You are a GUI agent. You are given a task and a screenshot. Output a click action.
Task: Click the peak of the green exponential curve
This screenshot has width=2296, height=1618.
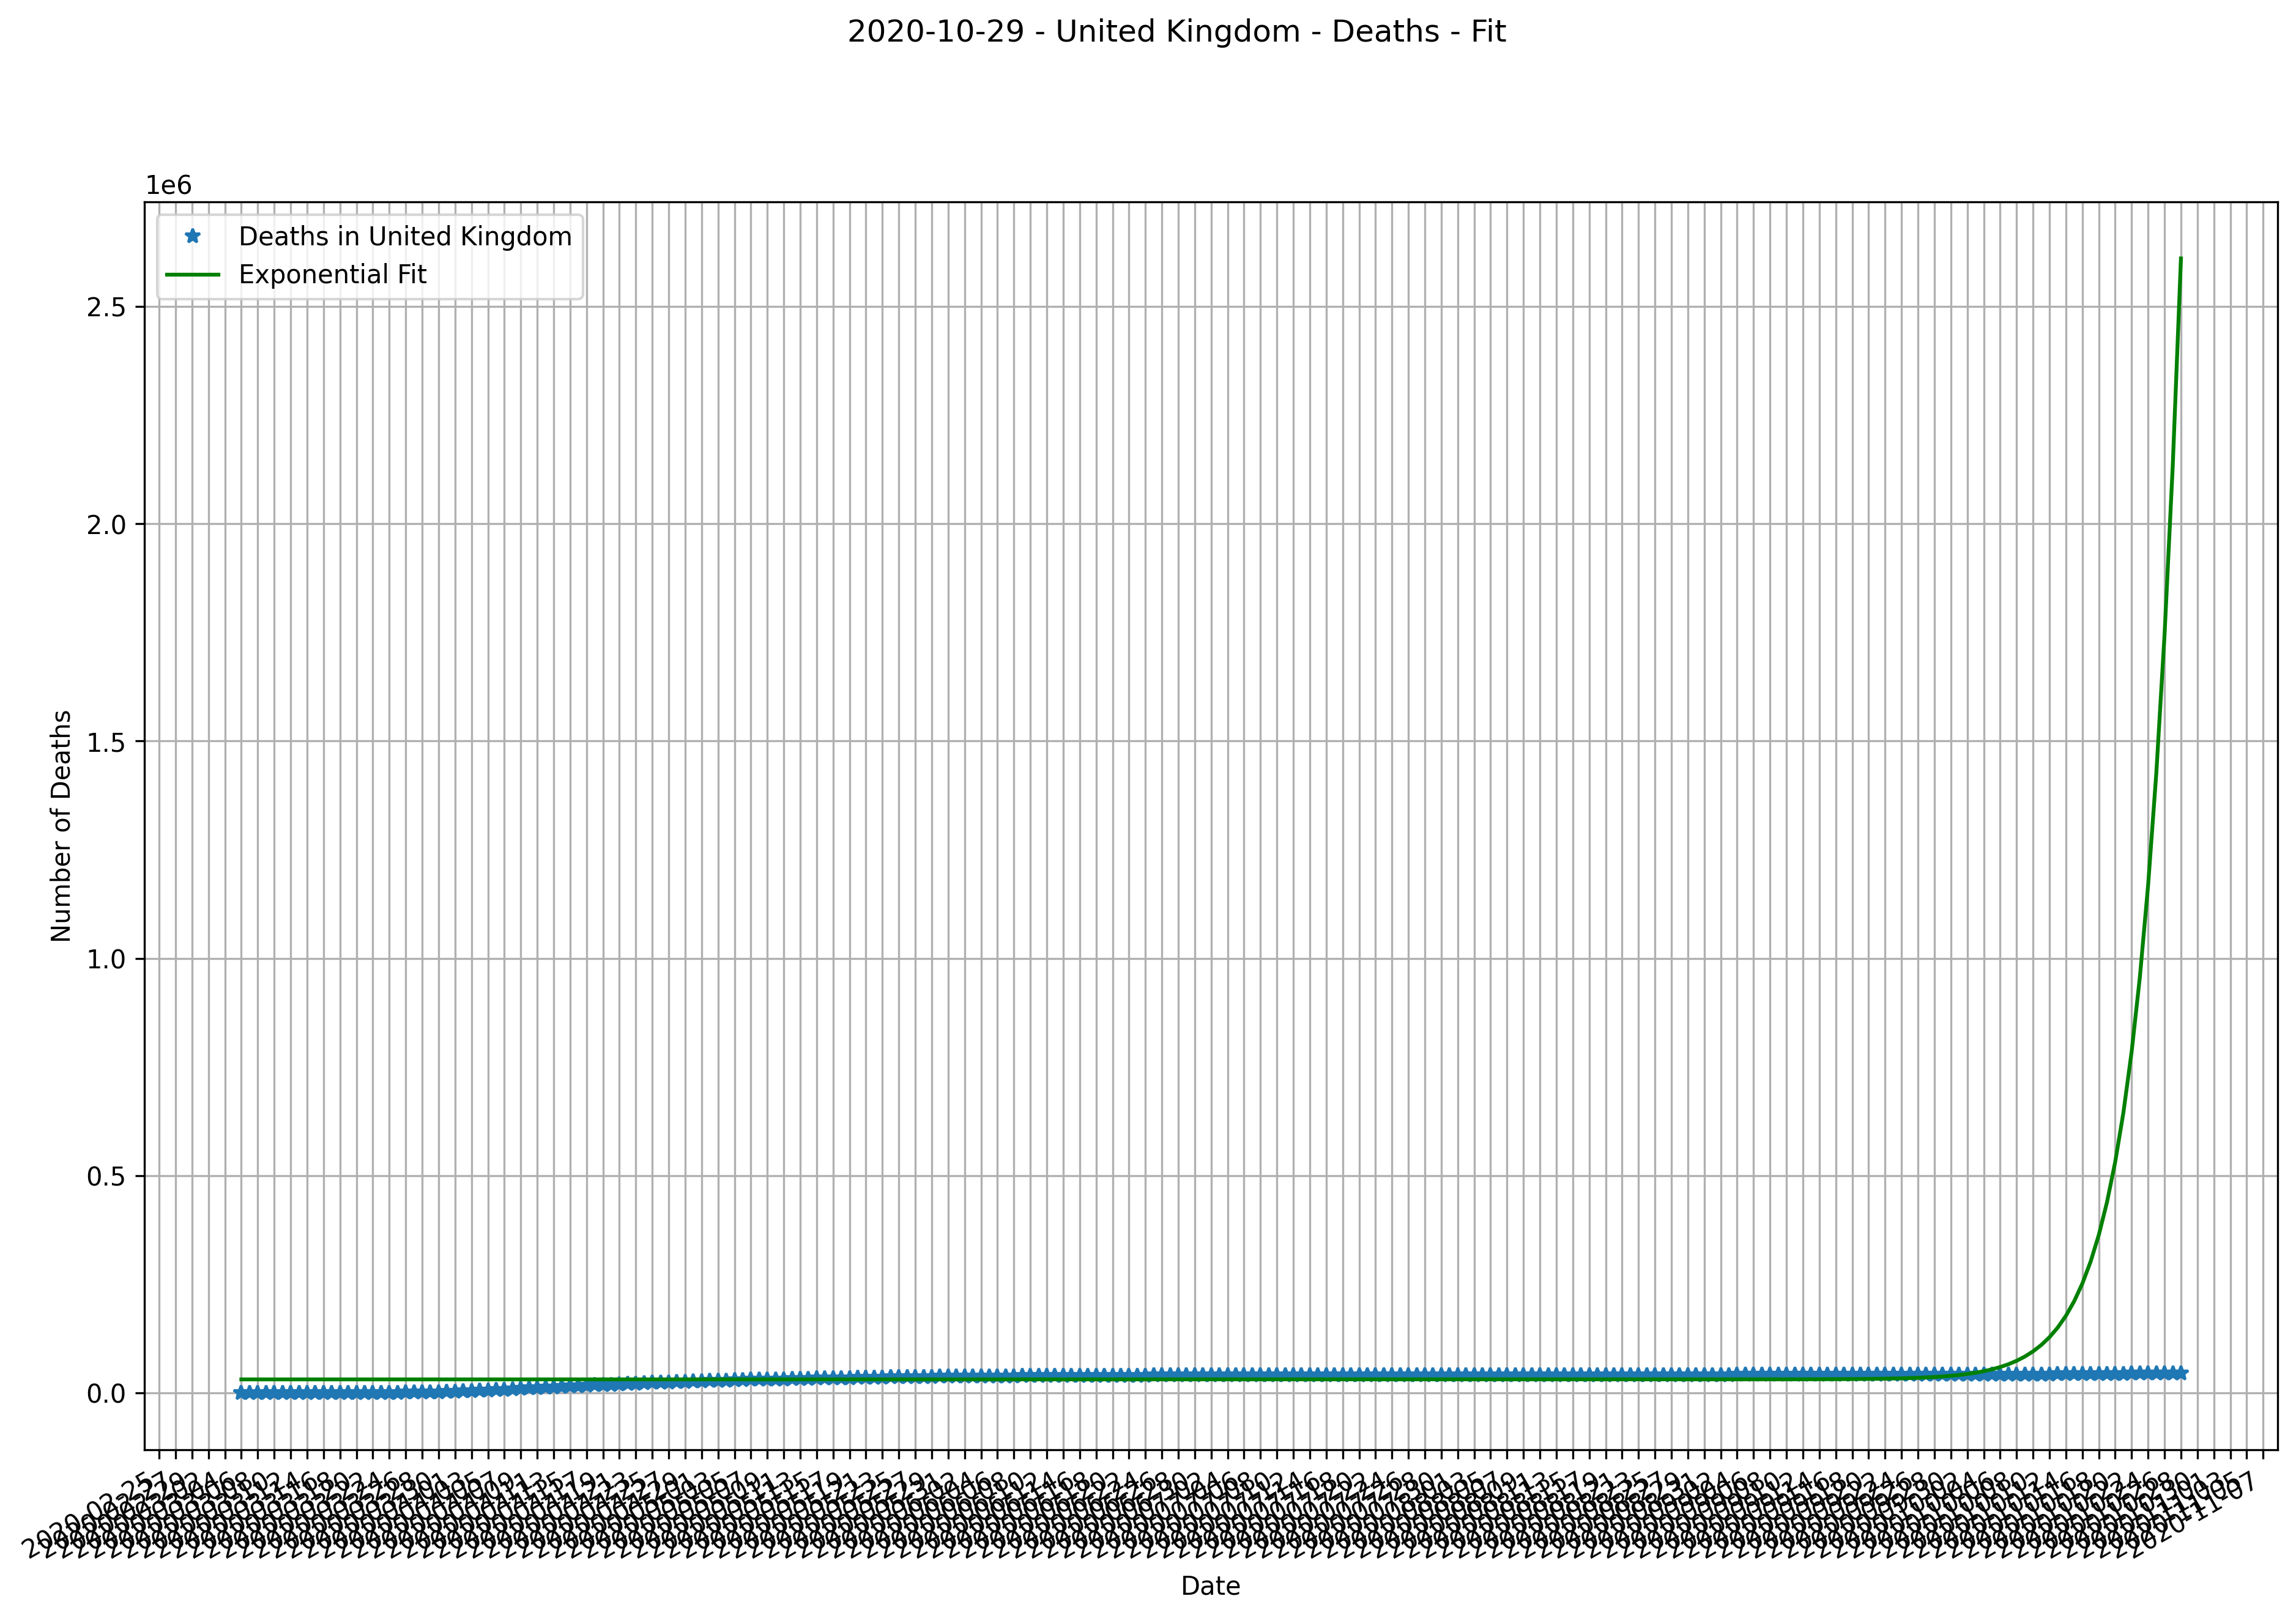pyautogui.click(x=2180, y=259)
